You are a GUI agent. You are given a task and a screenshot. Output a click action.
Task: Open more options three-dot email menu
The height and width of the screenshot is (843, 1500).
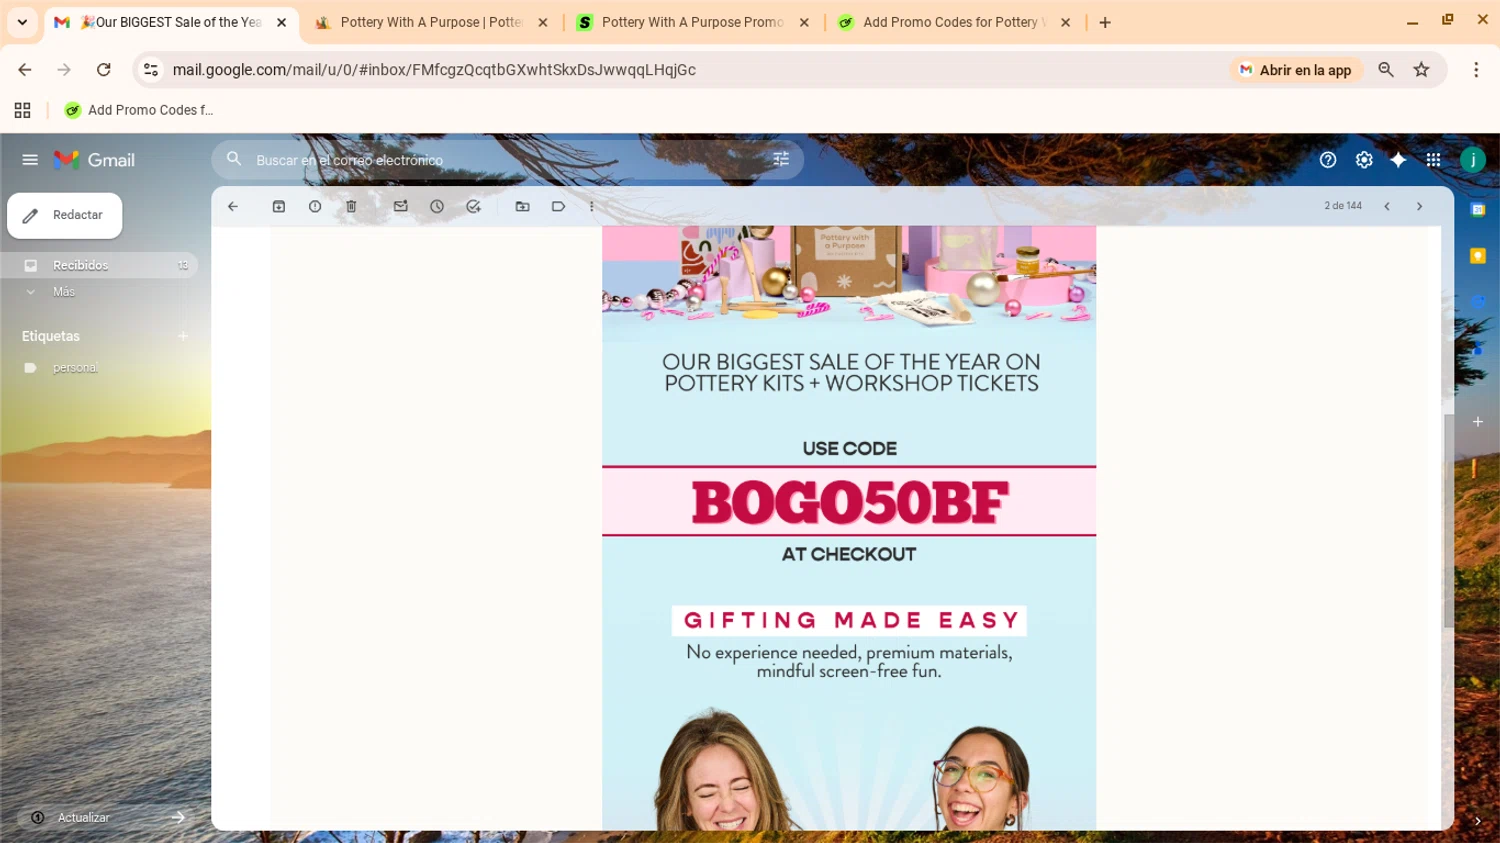[592, 206]
